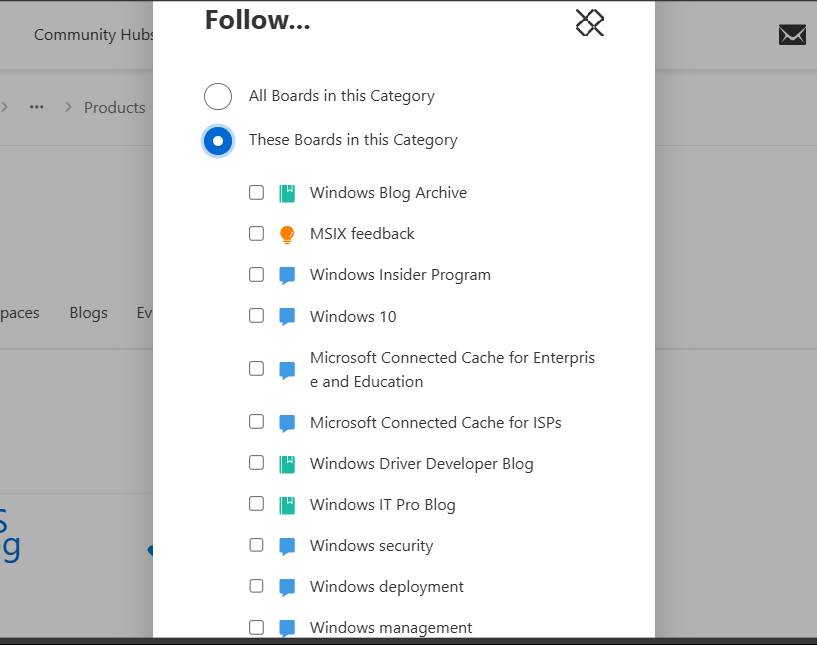Check the Windows Blog Archive checkbox
This screenshot has width=817, height=645.
click(x=257, y=192)
